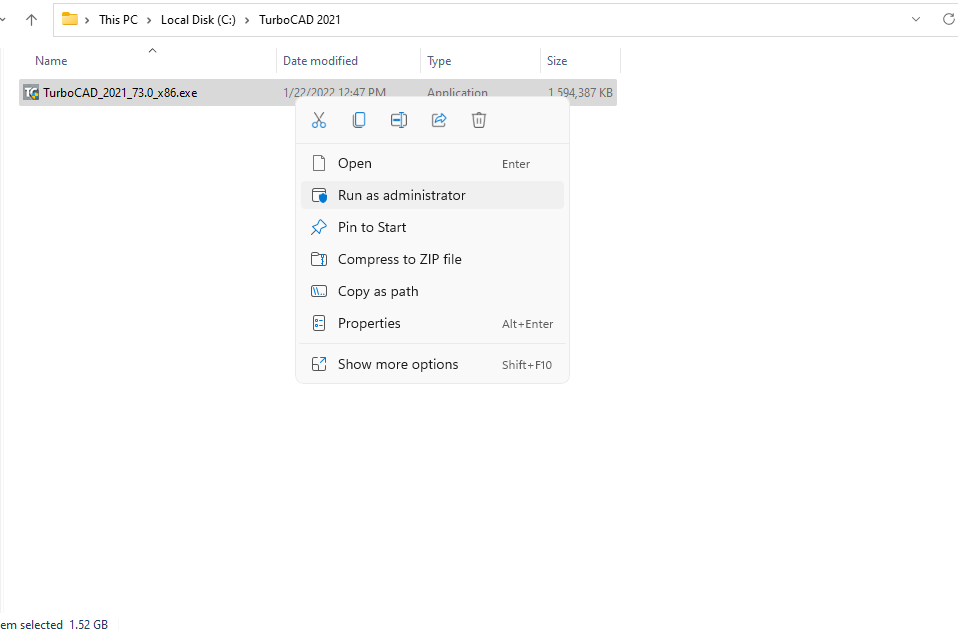
Task: Select Compress to ZIP file
Action: coord(433,260)
